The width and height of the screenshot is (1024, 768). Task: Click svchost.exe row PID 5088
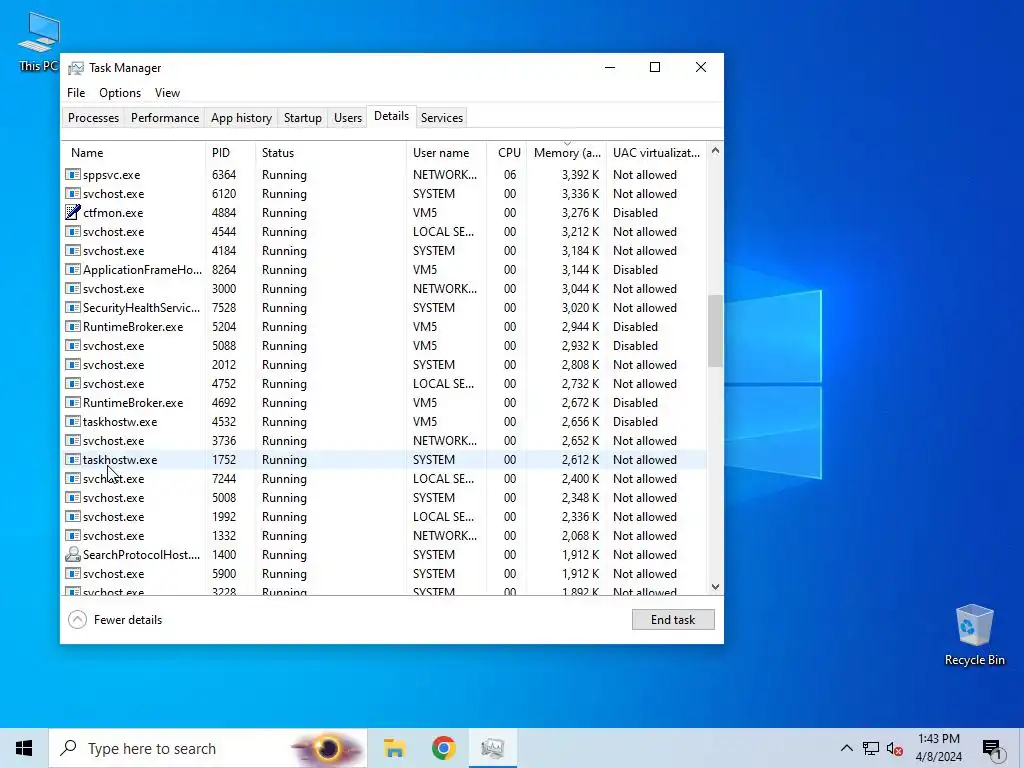tap(384, 345)
